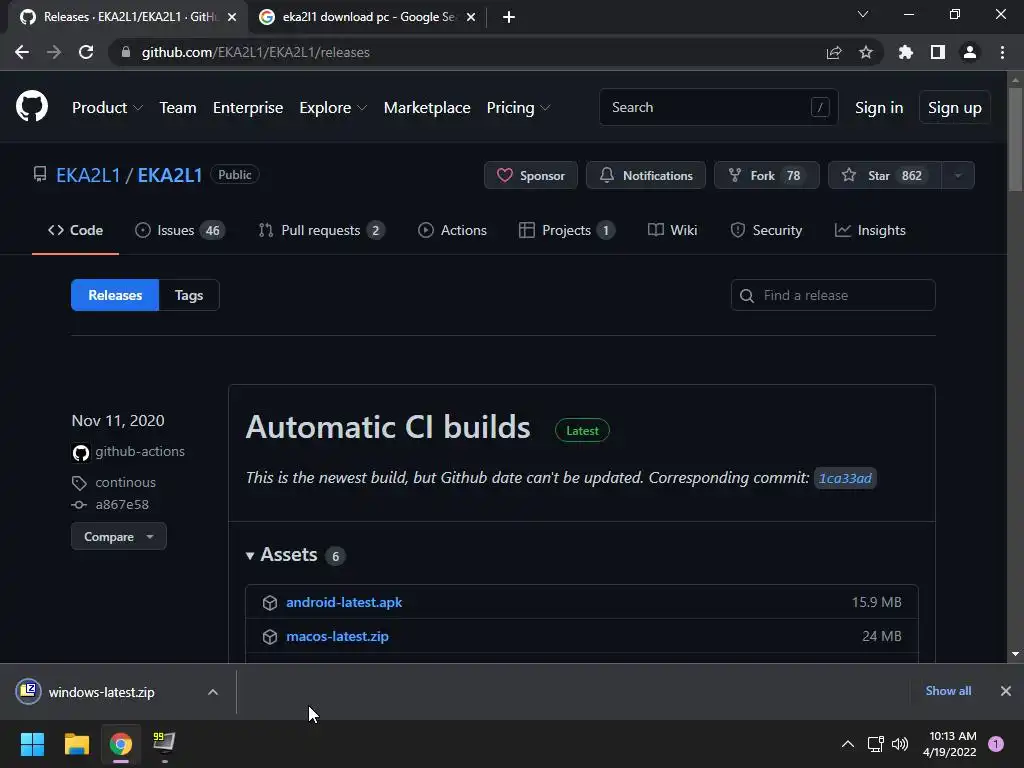Click Show all downloads
The image size is (1024, 768).
(x=948, y=691)
